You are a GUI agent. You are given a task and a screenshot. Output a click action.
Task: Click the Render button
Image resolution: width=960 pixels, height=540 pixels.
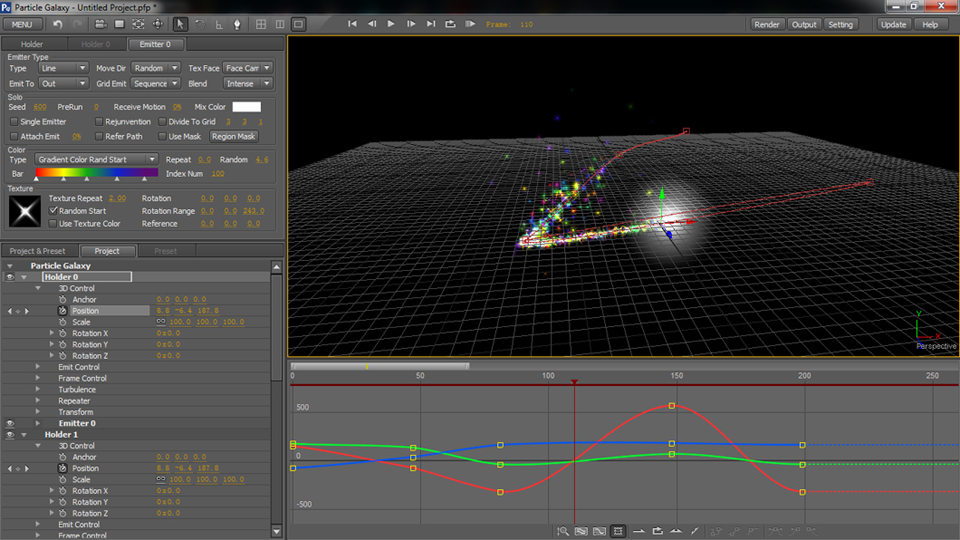click(767, 24)
